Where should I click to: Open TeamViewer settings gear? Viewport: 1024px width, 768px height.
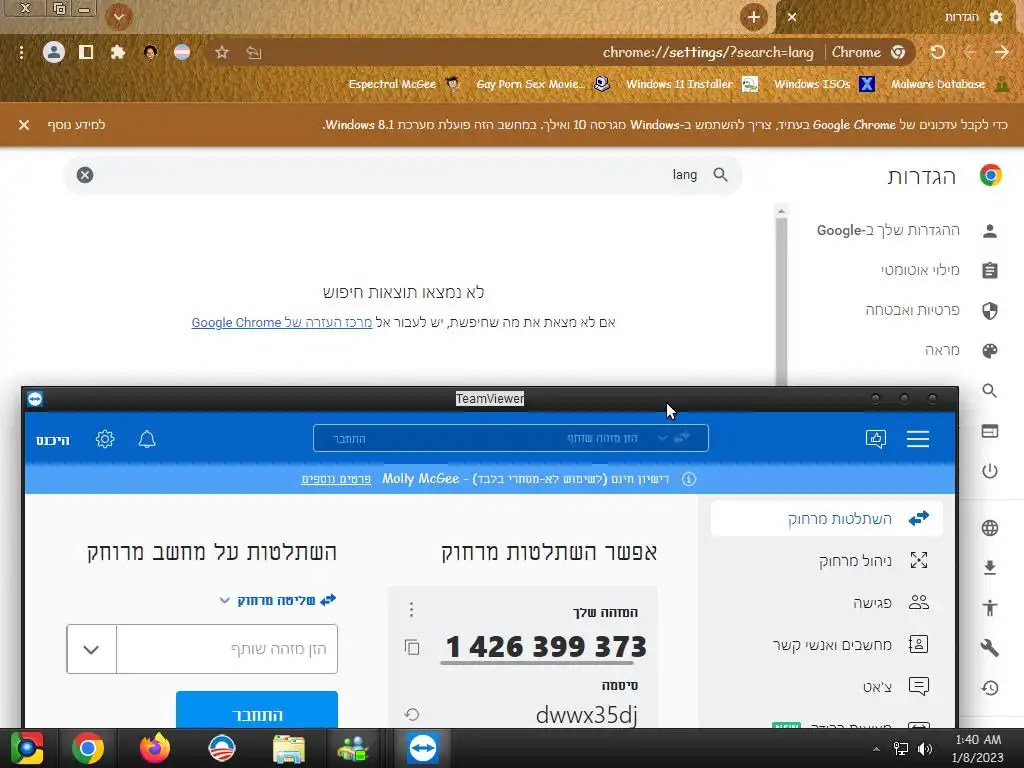pos(105,439)
